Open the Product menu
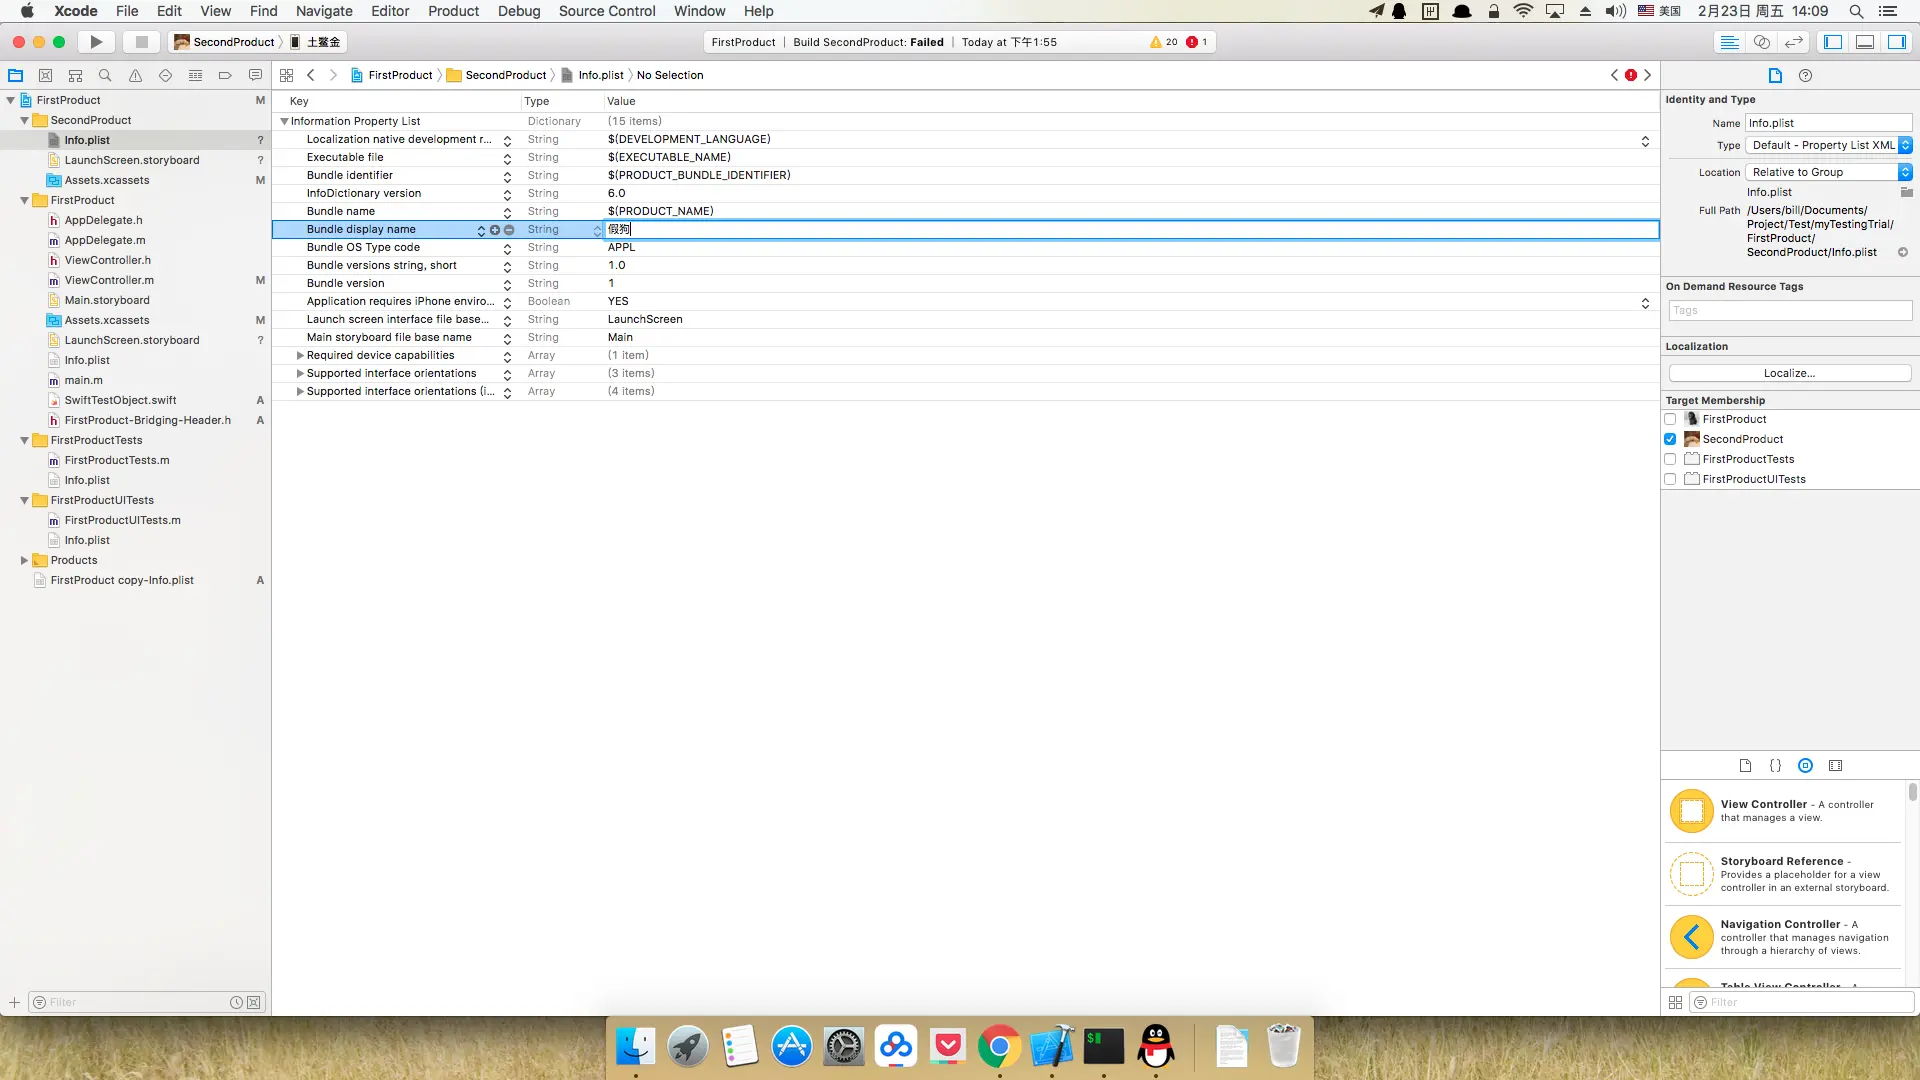Screen dimensions: 1920x1080 pos(453,11)
